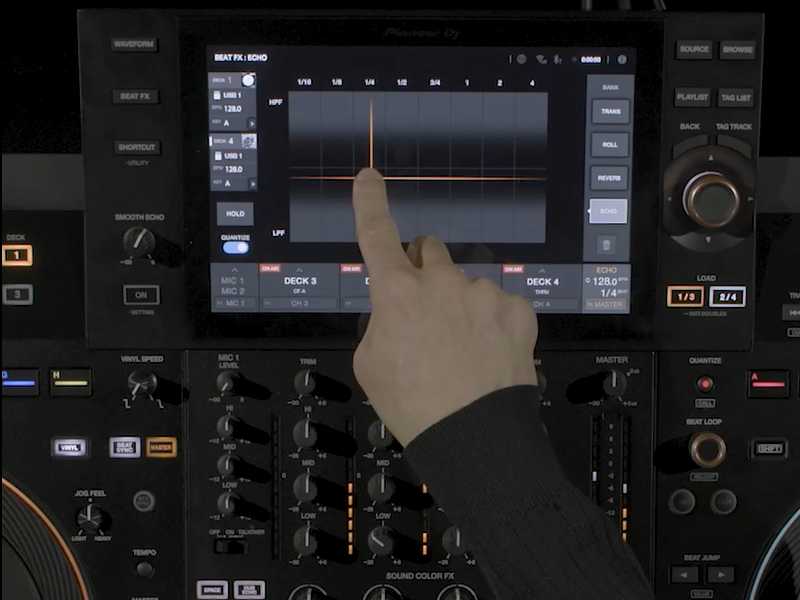Click the Vinyl Speed knob
Screen dimensions: 800x600
point(142,384)
